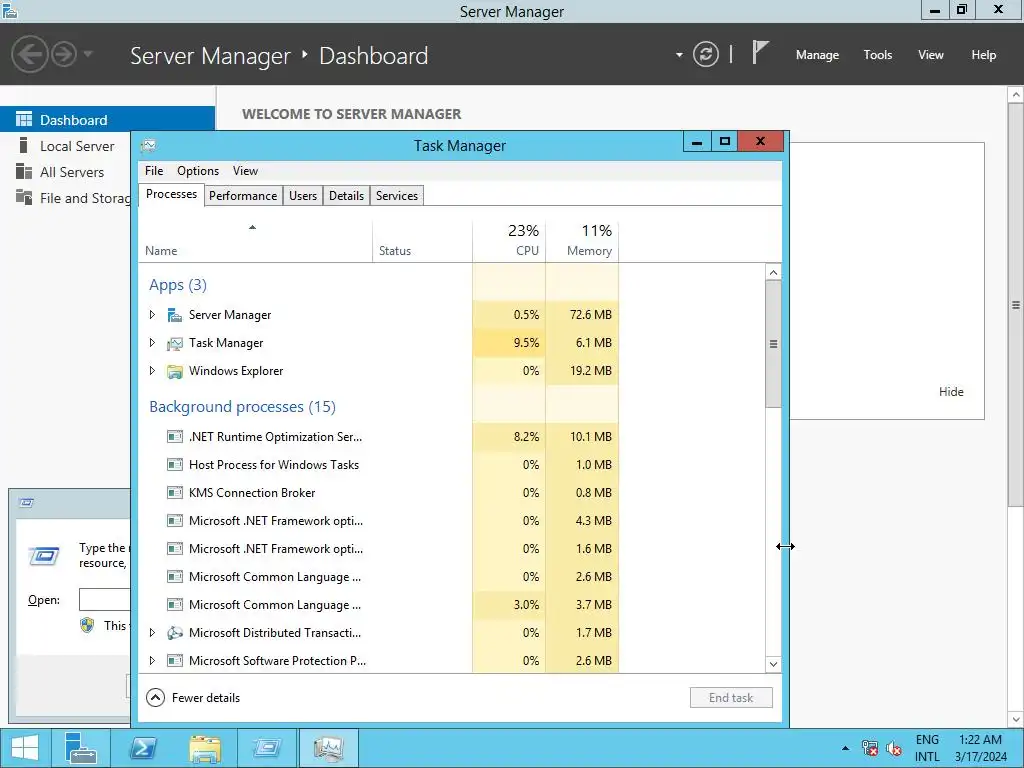The height and width of the screenshot is (768, 1024).
Task: Click the Hide link in the welcome tile
Action: 951,392
